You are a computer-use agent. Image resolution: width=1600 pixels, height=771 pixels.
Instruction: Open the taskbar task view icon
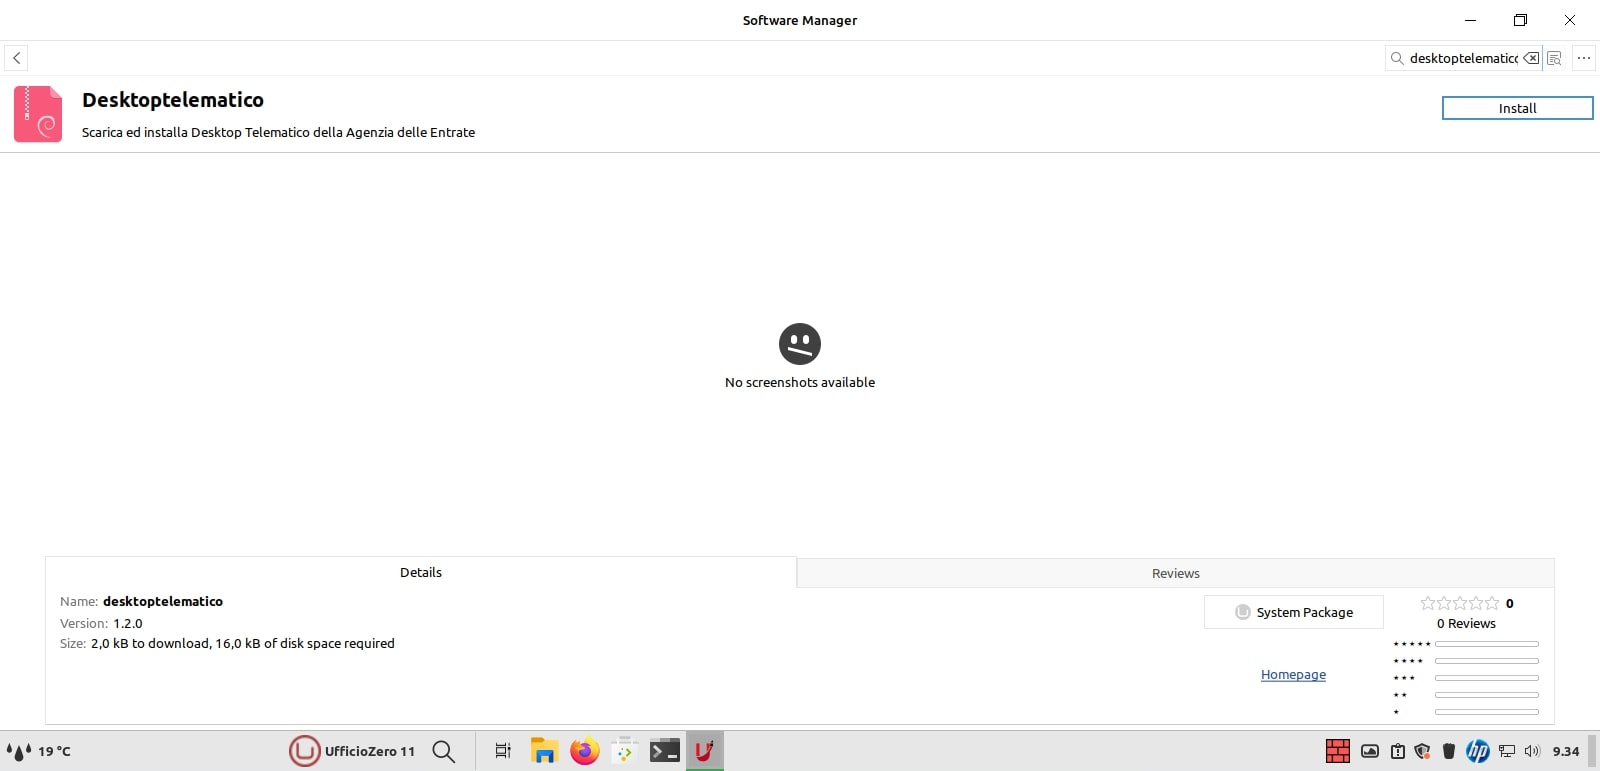[x=503, y=751]
